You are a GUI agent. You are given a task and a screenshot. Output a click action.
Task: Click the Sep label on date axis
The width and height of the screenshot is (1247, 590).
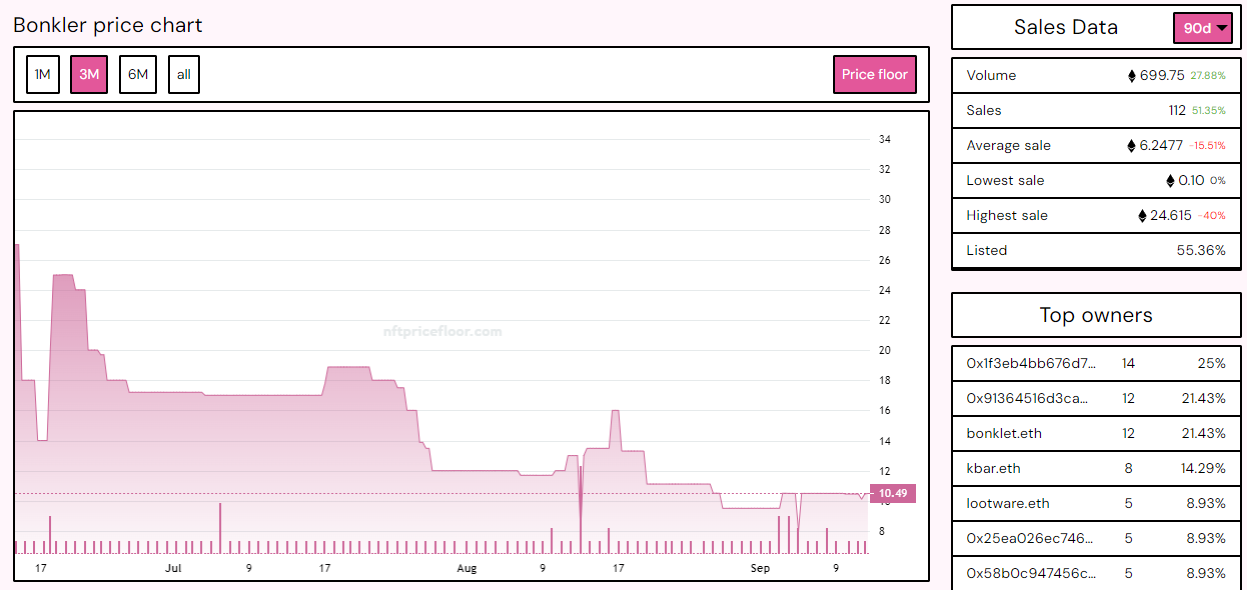pos(761,568)
